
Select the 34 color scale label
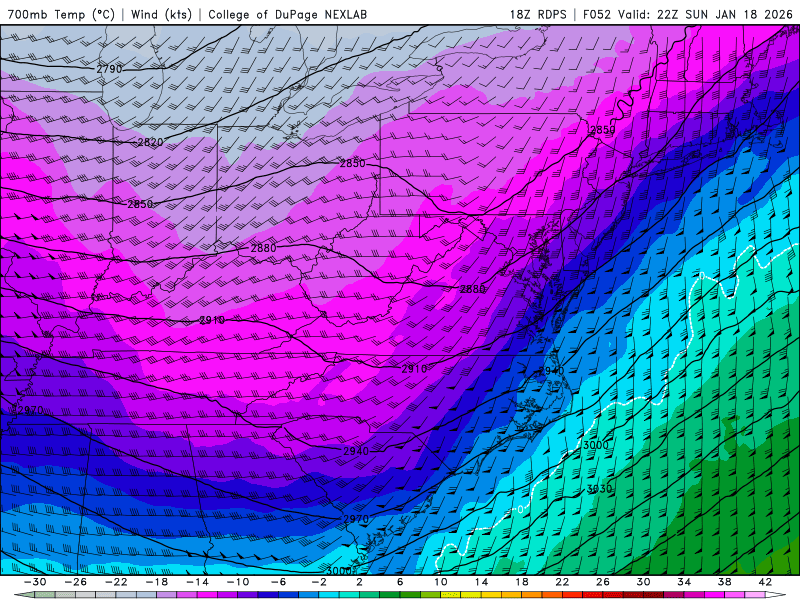point(684,582)
